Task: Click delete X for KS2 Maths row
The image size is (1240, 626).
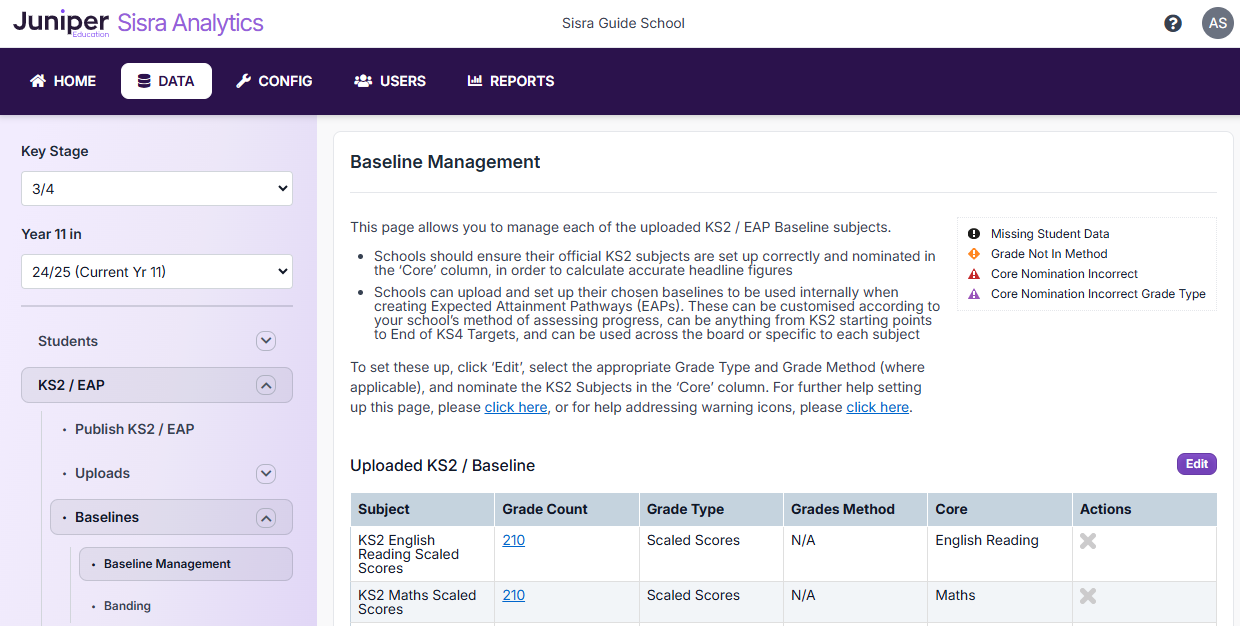Action: coord(1088,596)
